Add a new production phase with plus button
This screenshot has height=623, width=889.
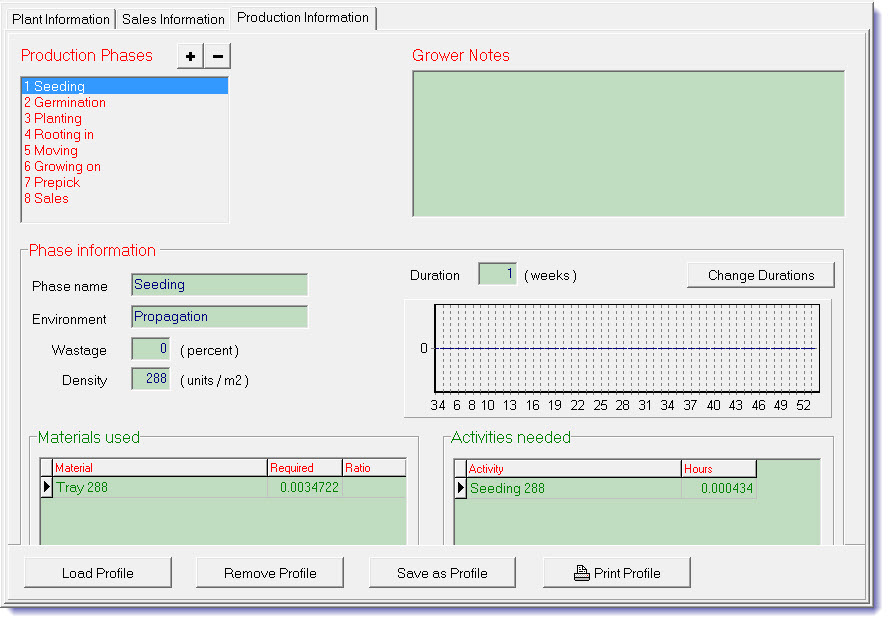point(190,56)
